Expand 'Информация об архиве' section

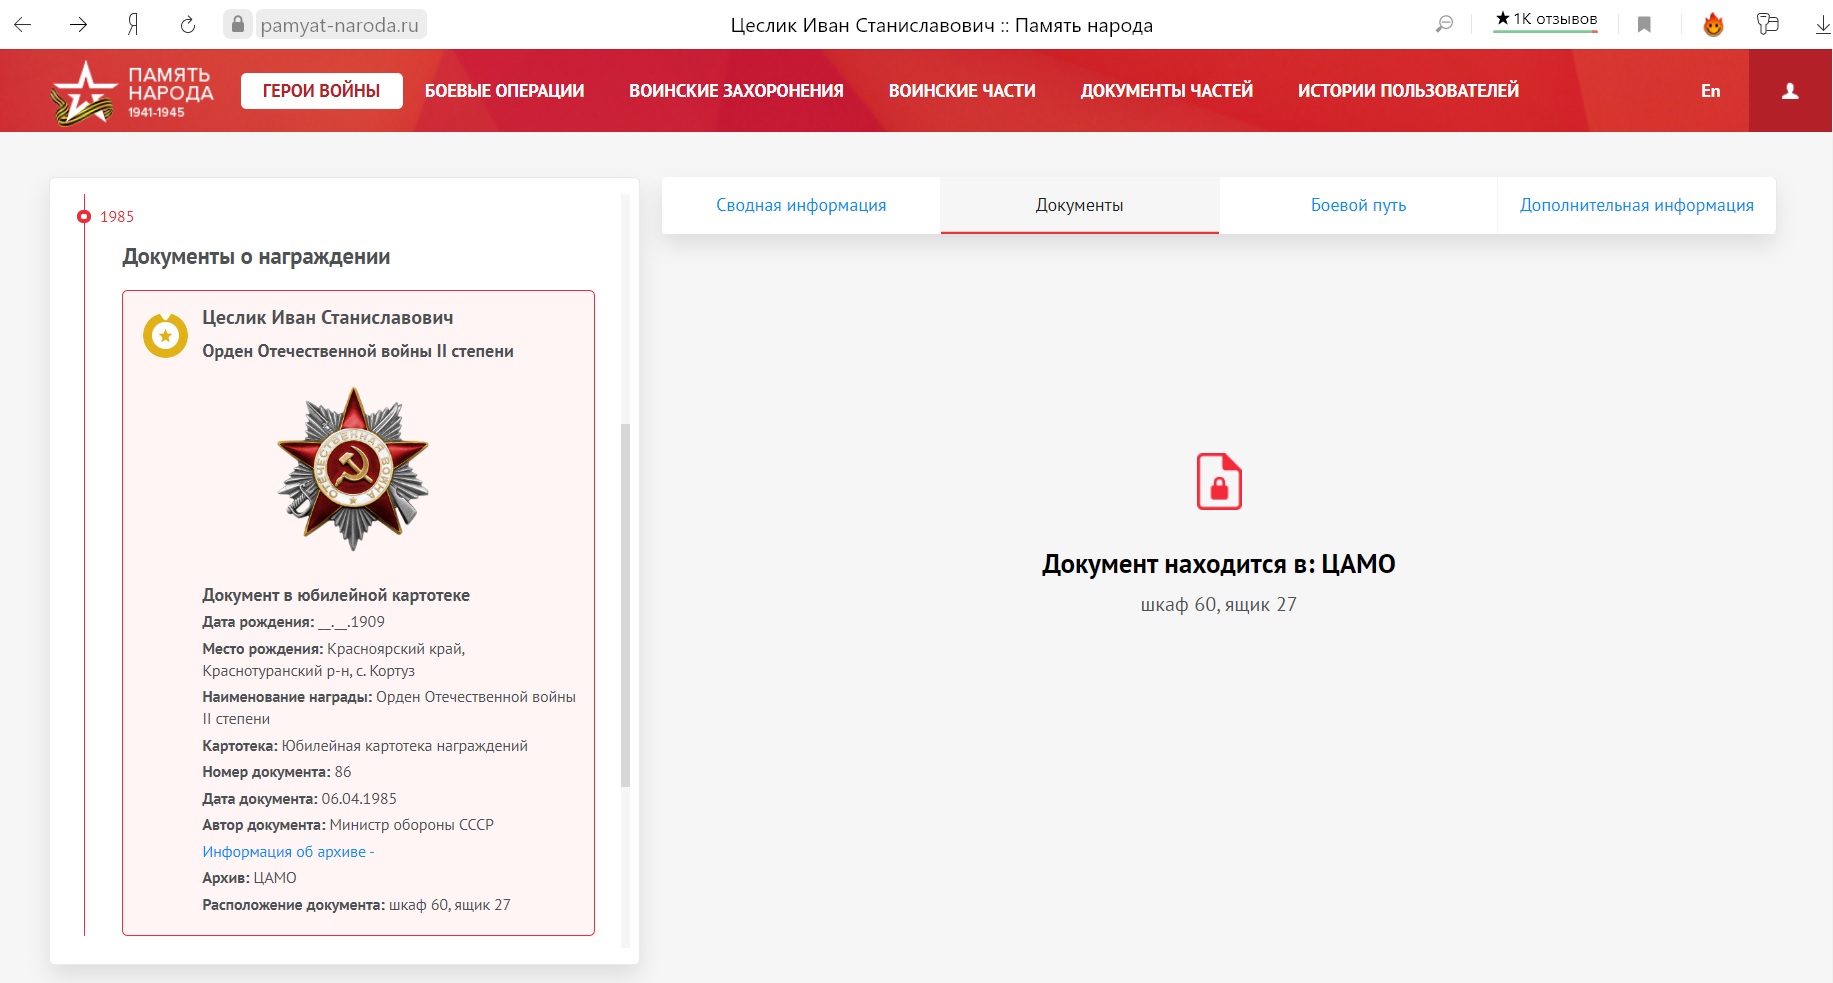288,852
